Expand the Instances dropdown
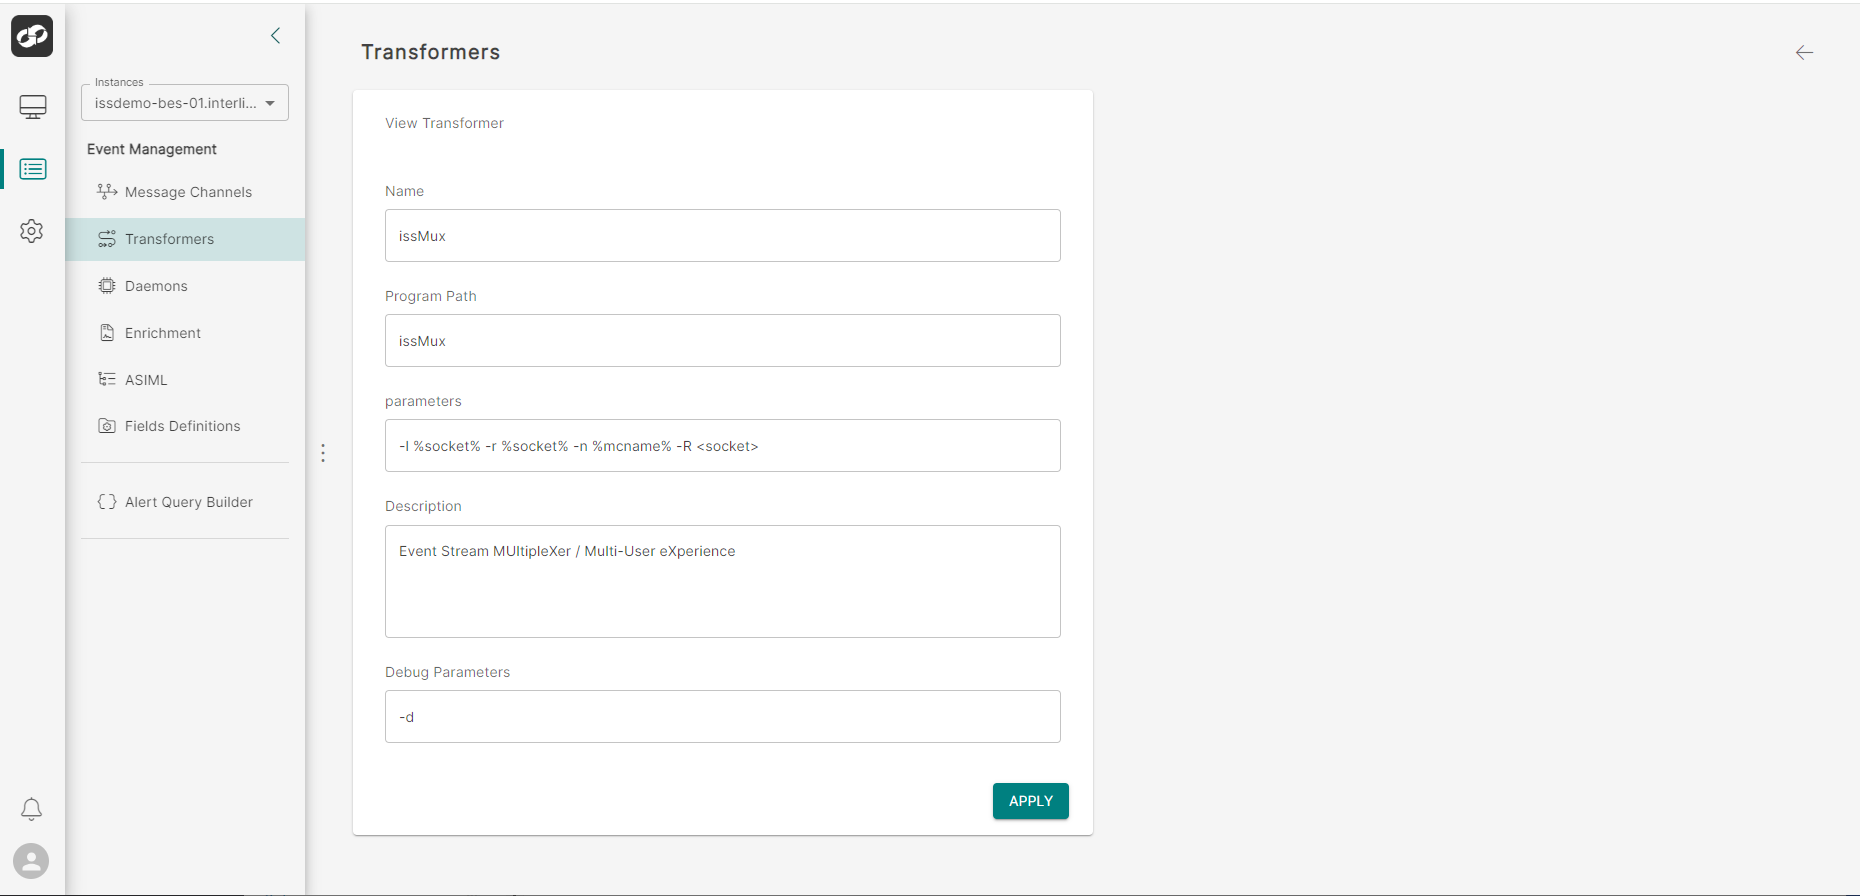 [x=185, y=103]
